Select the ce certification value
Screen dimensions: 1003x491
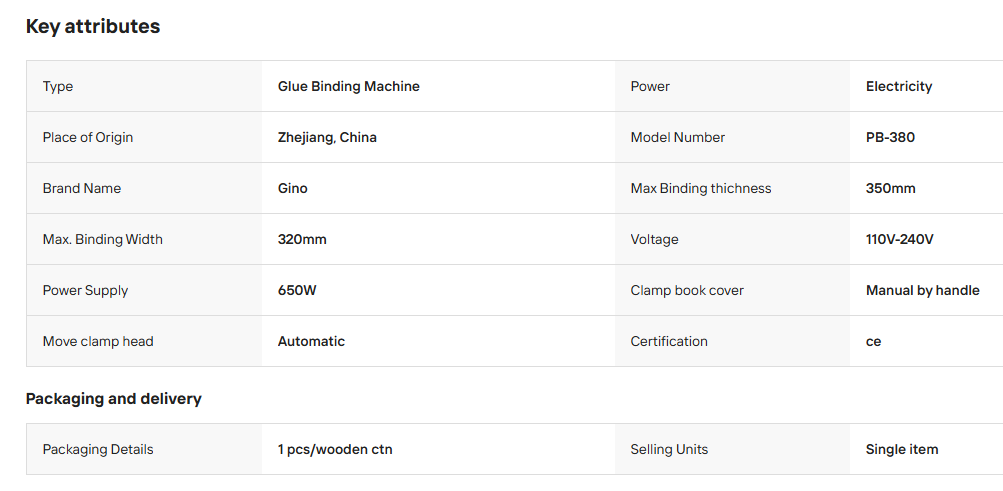(x=873, y=341)
